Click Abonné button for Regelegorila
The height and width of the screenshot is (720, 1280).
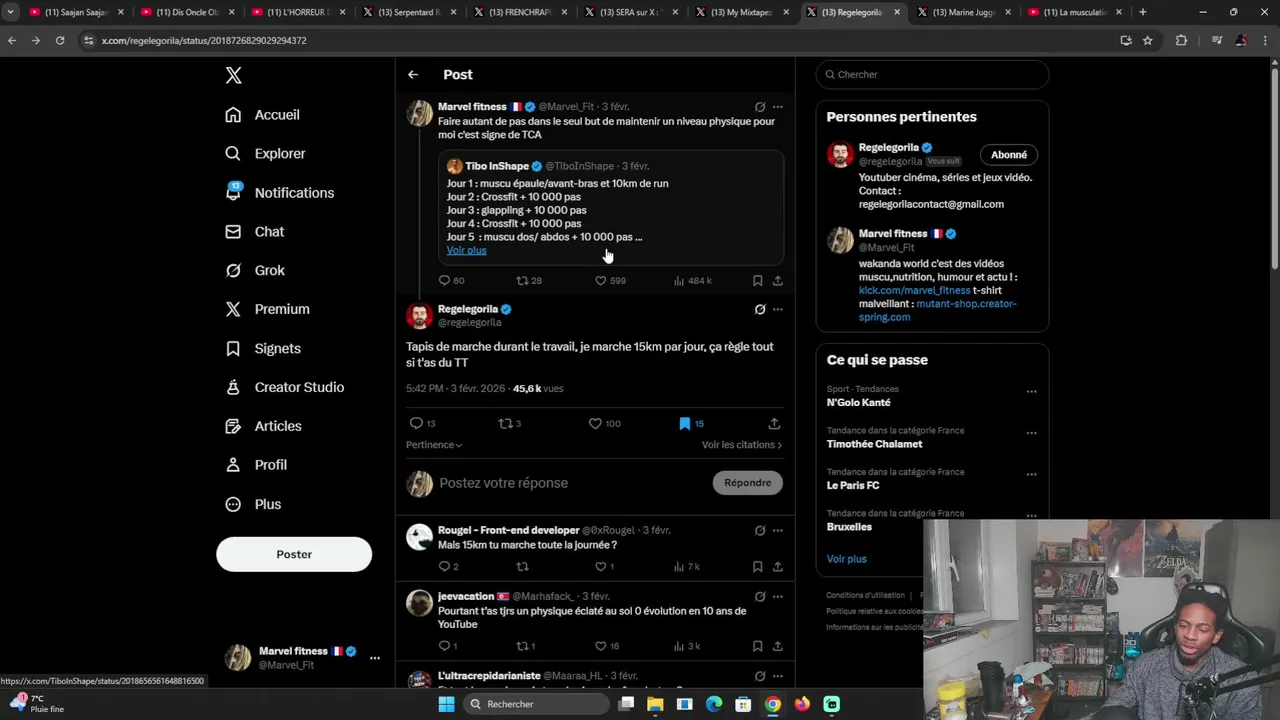[1009, 155]
